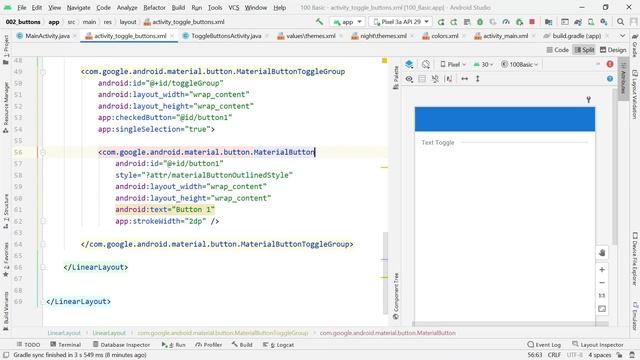Open the Palette side panel
The width and height of the screenshot is (640, 360).
(x=396, y=78)
